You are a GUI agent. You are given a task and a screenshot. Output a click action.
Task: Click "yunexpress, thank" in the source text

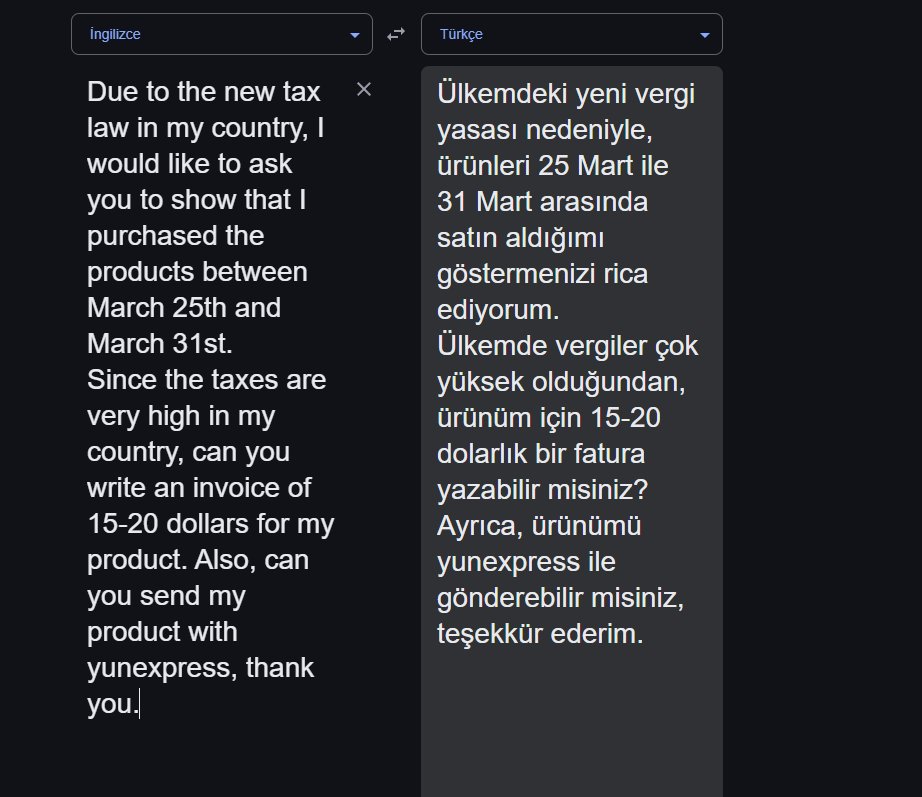coord(200,667)
